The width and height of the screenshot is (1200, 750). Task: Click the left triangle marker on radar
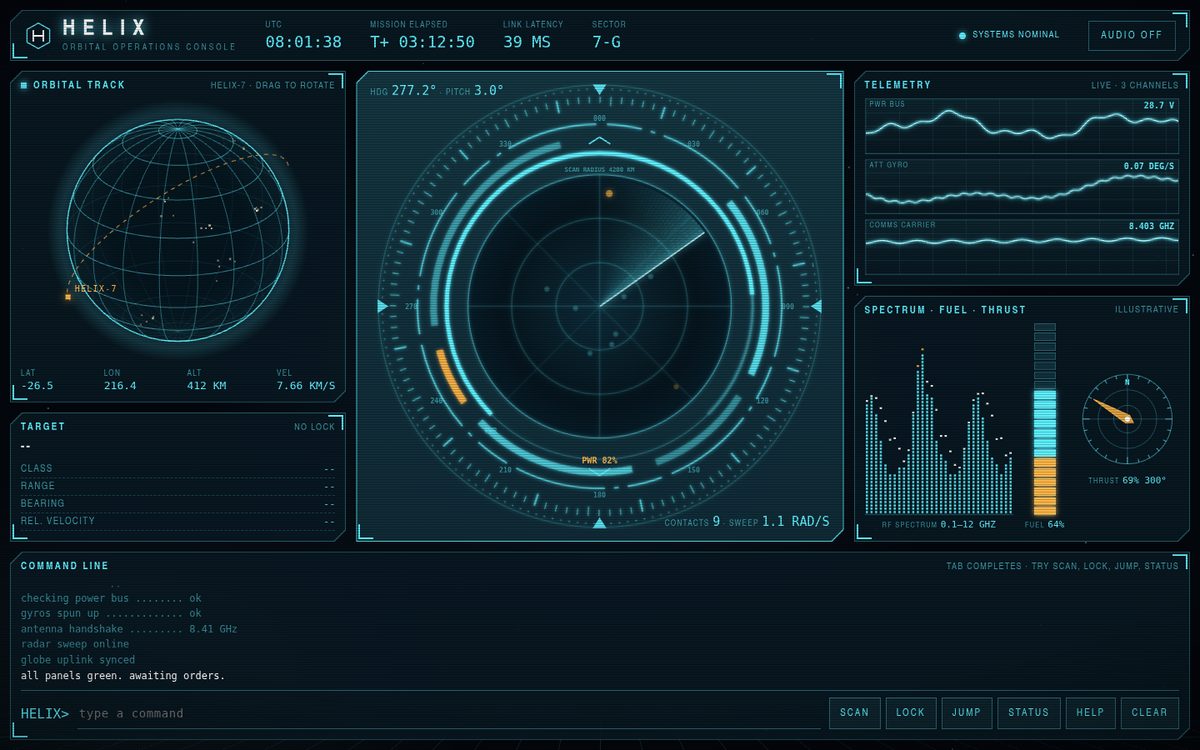coord(382,306)
